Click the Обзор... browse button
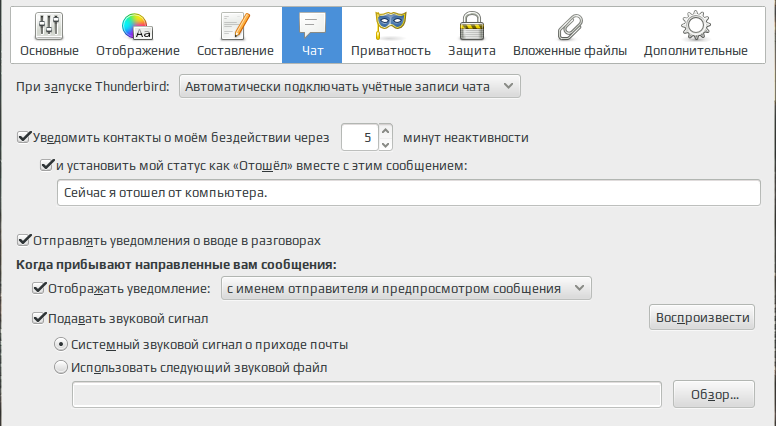Screen dimensions: 776x426 714,394
